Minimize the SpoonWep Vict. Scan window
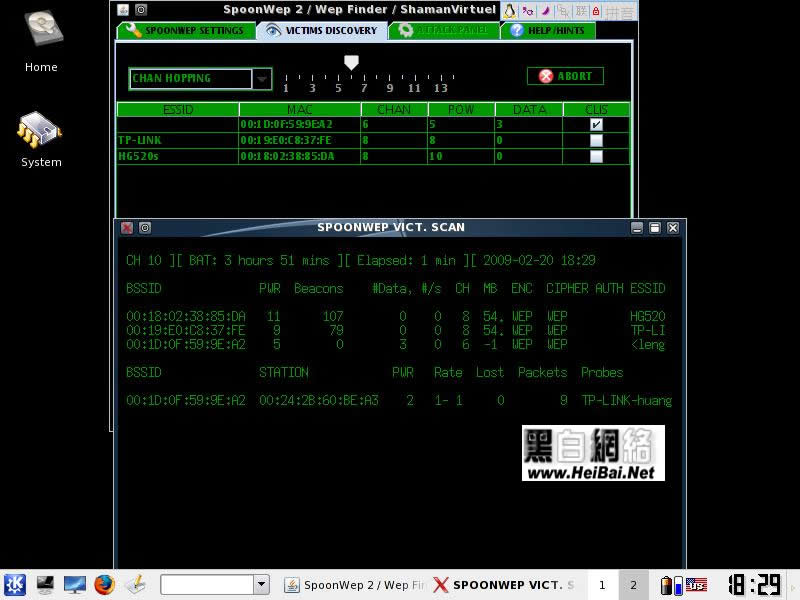800x600 pixels. point(637,228)
